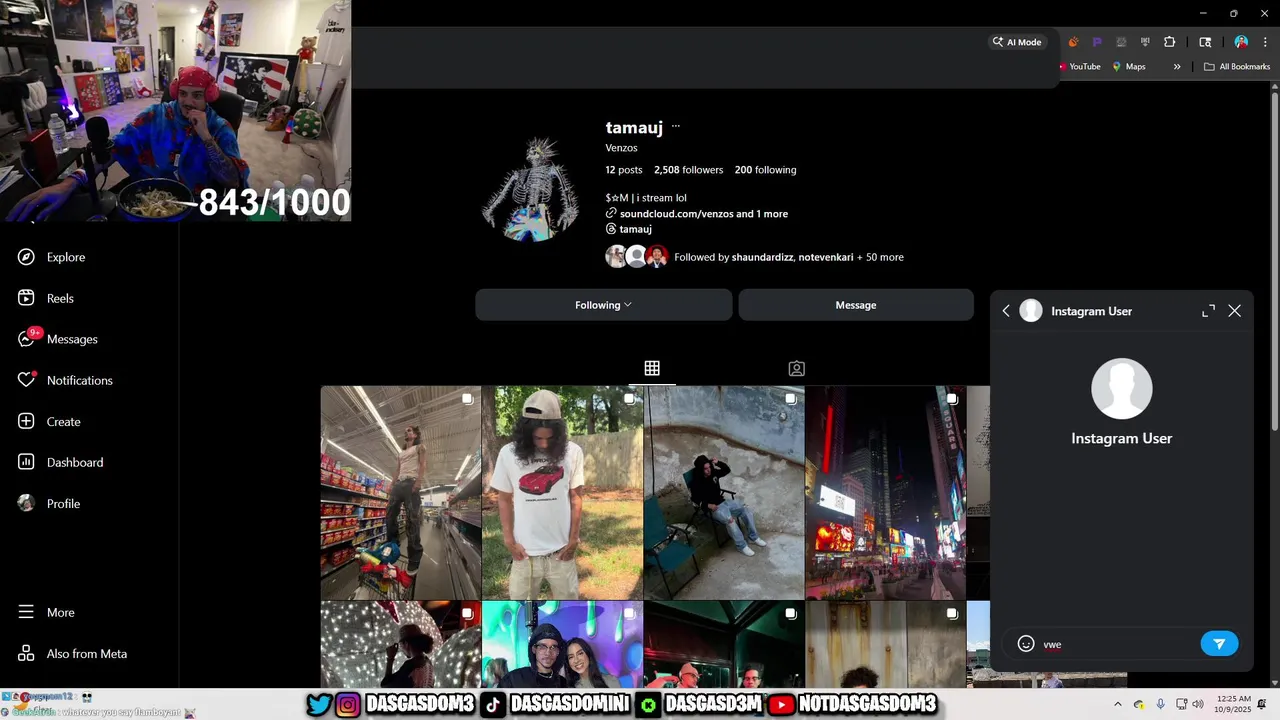Open mutual followers shaundardizz, notevenkari list
Viewport: 1280px width, 720px height.
click(x=754, y=257)
